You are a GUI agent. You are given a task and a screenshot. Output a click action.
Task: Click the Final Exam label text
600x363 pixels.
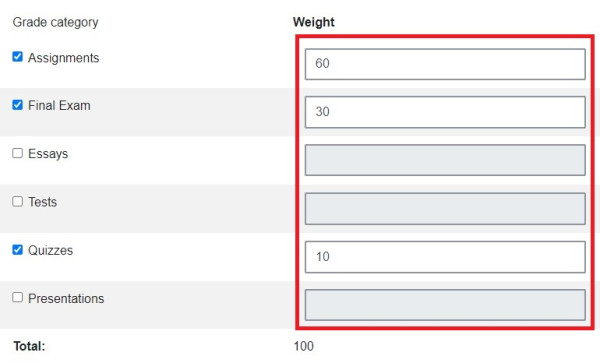(x=59, y=106)
